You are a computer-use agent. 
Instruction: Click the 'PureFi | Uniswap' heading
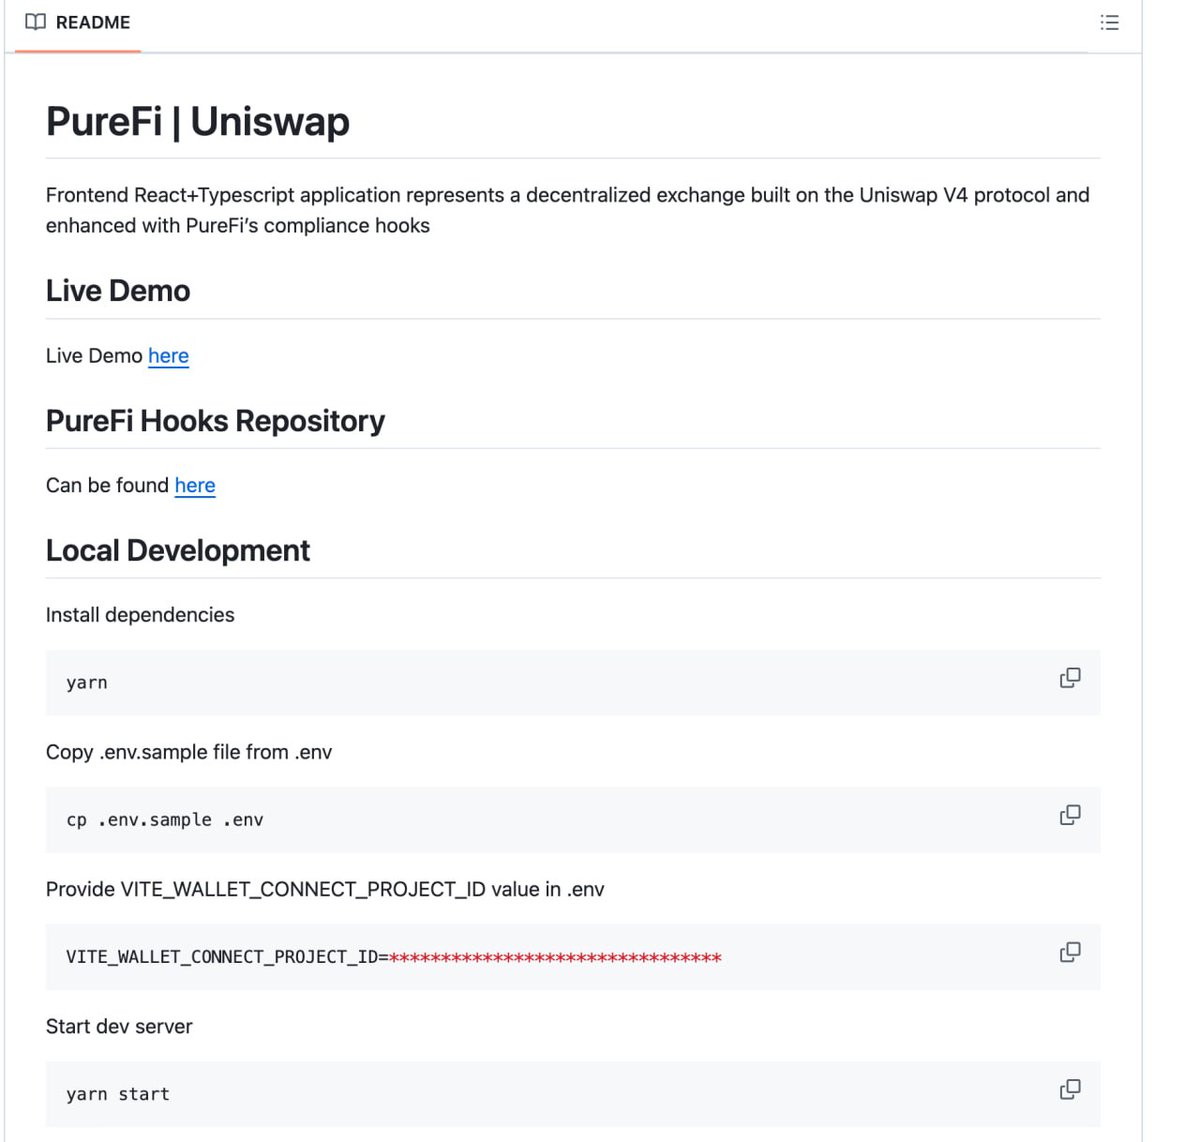[198, 122]
